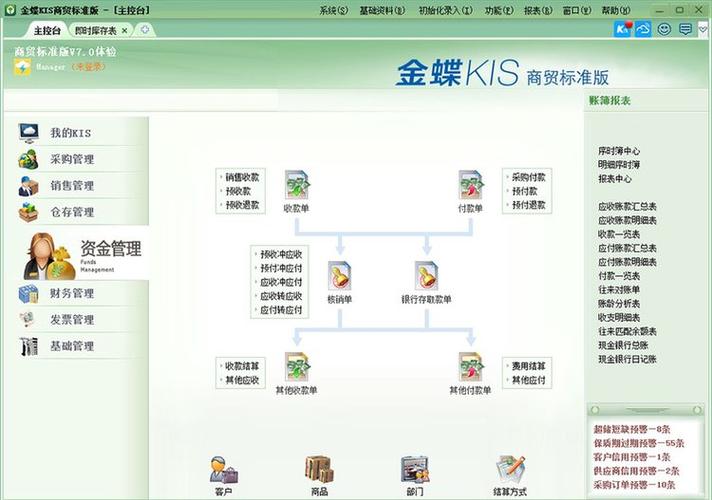Click the 未登录 login link
This screenshot has height=500, width=712.
(x=89, y=67)
